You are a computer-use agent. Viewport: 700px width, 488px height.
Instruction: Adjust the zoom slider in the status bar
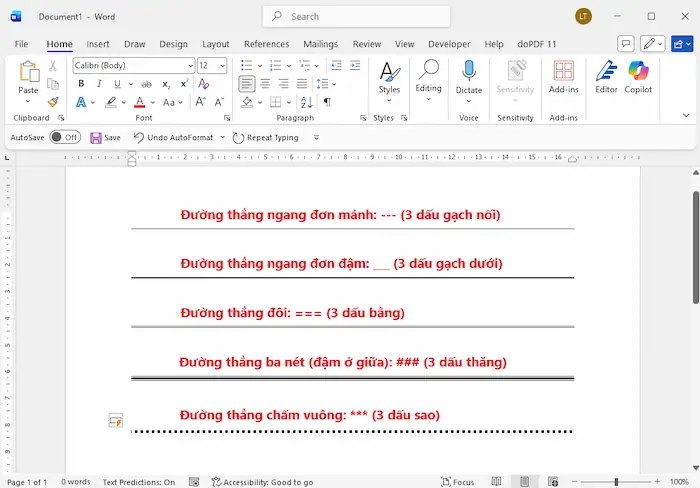(x=615, y=481)
